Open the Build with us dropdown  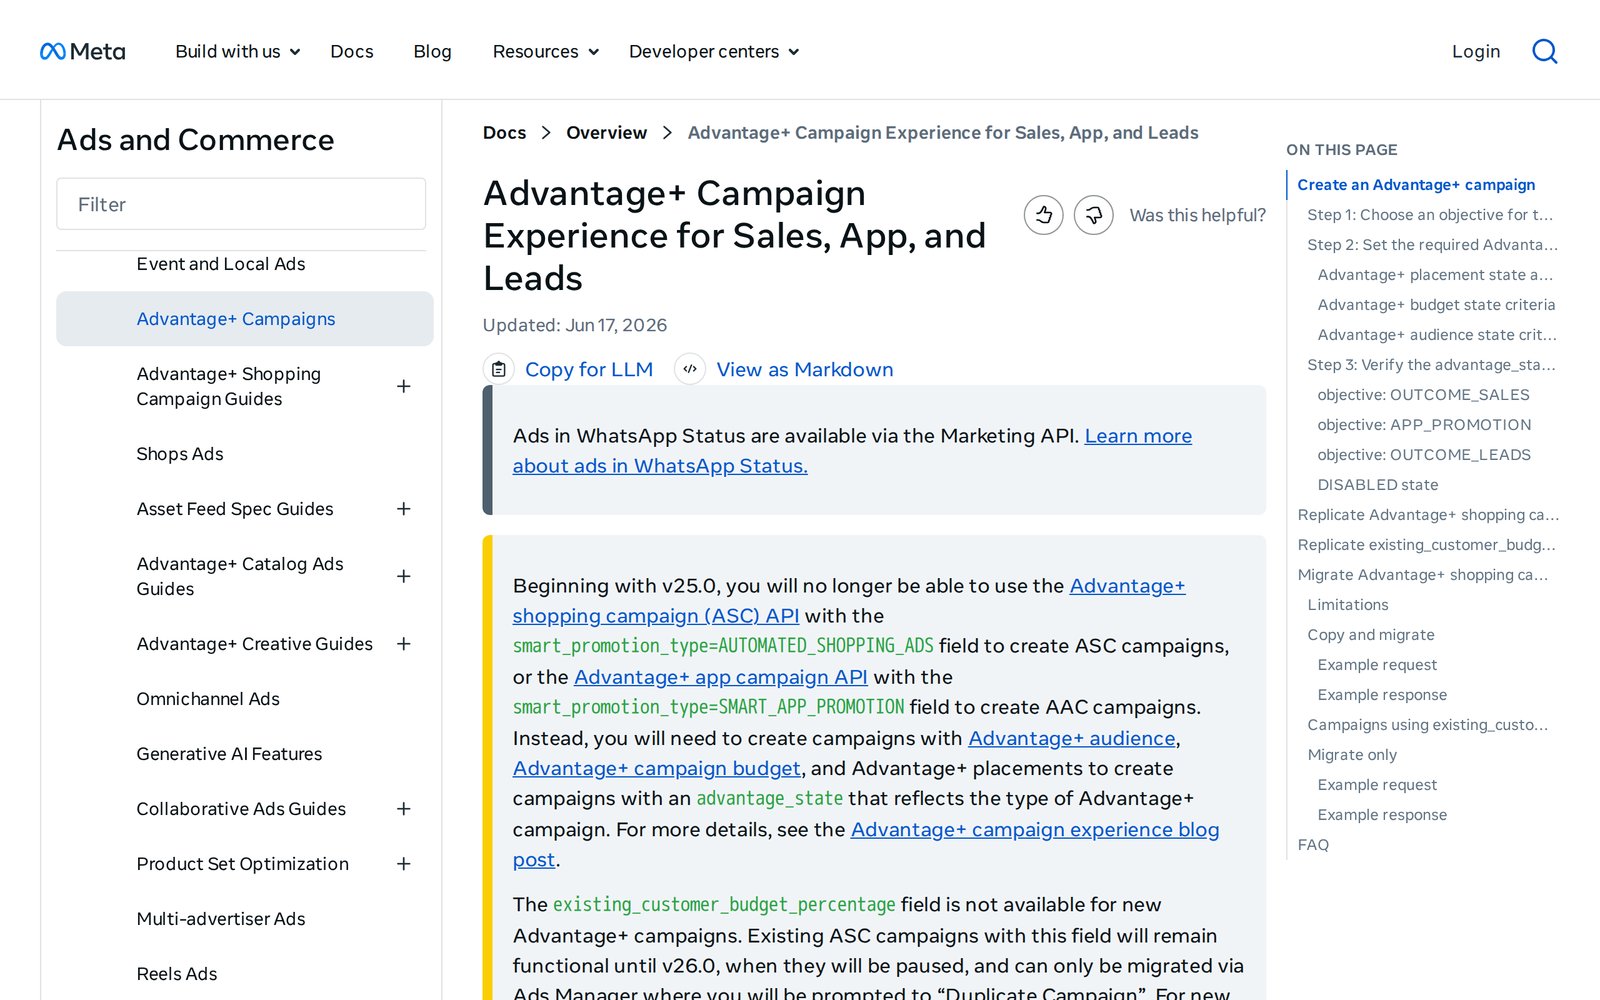(x=238, y=51)
